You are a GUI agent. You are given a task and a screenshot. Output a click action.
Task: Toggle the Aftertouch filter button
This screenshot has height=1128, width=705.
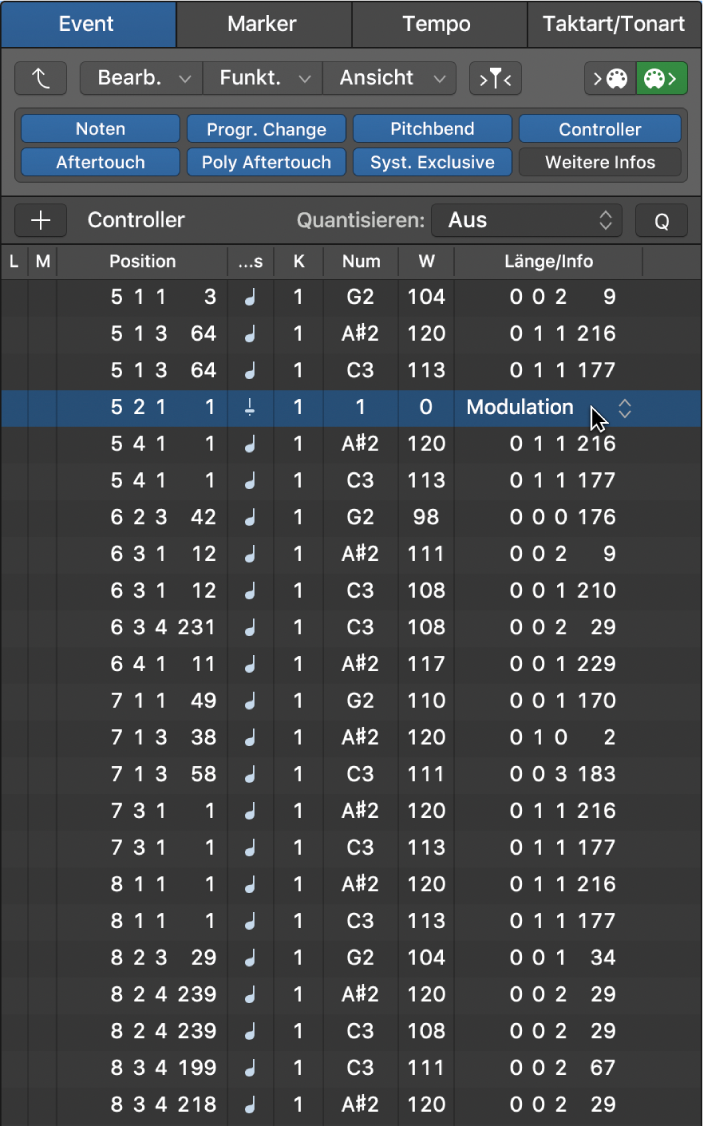pyautogui.click(x=100, y=162)
